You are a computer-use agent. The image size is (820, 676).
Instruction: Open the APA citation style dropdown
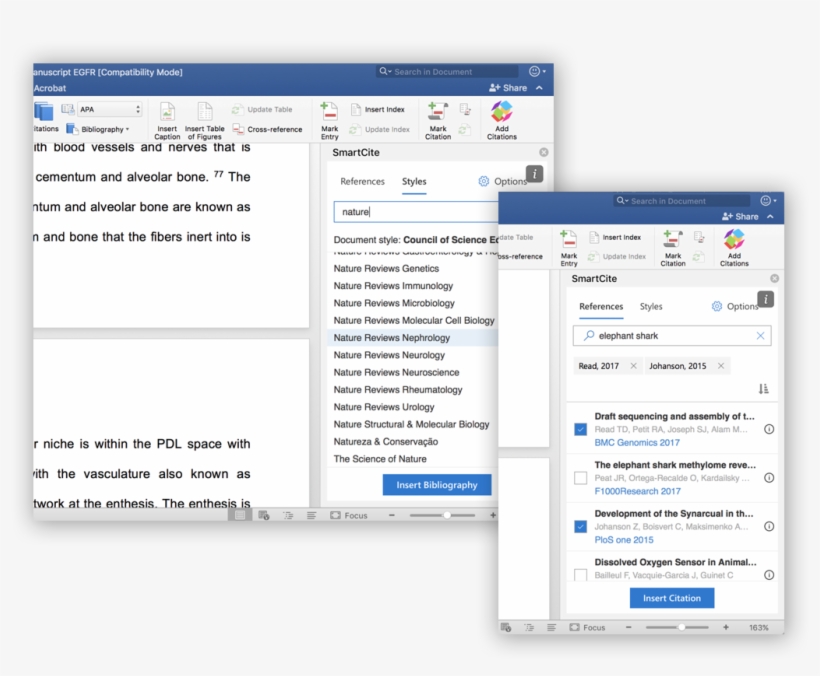(110, 110)
